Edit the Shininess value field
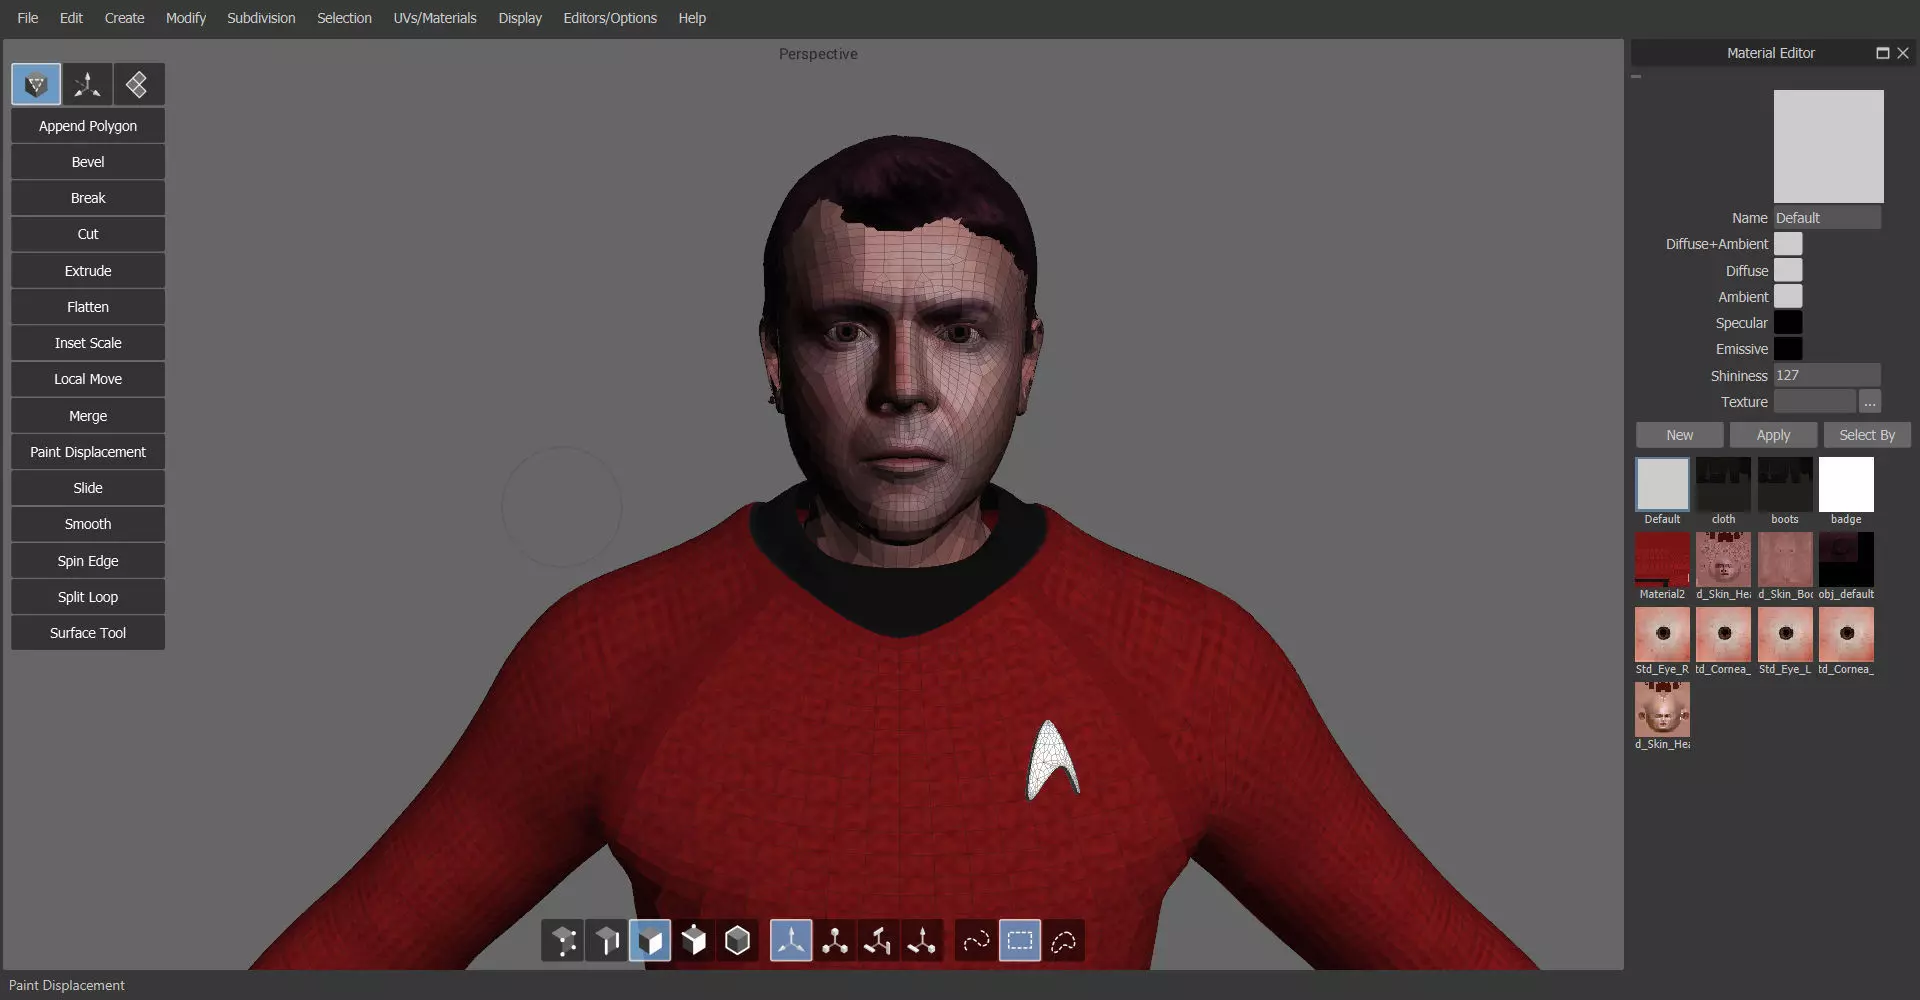This screenshot has height=1000, width=1920. (x=1828, y=376)
